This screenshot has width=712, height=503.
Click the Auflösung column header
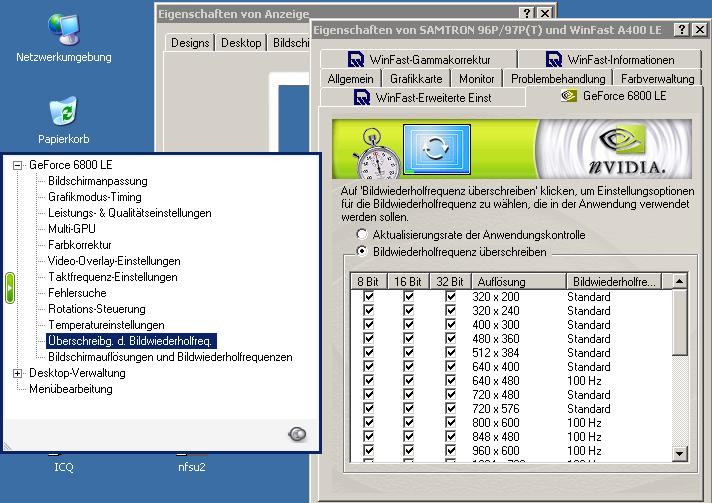[x=519, y=281]
